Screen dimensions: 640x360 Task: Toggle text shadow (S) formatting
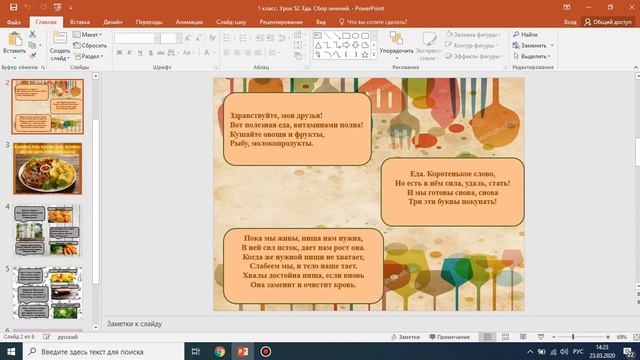tap(150, 53)
